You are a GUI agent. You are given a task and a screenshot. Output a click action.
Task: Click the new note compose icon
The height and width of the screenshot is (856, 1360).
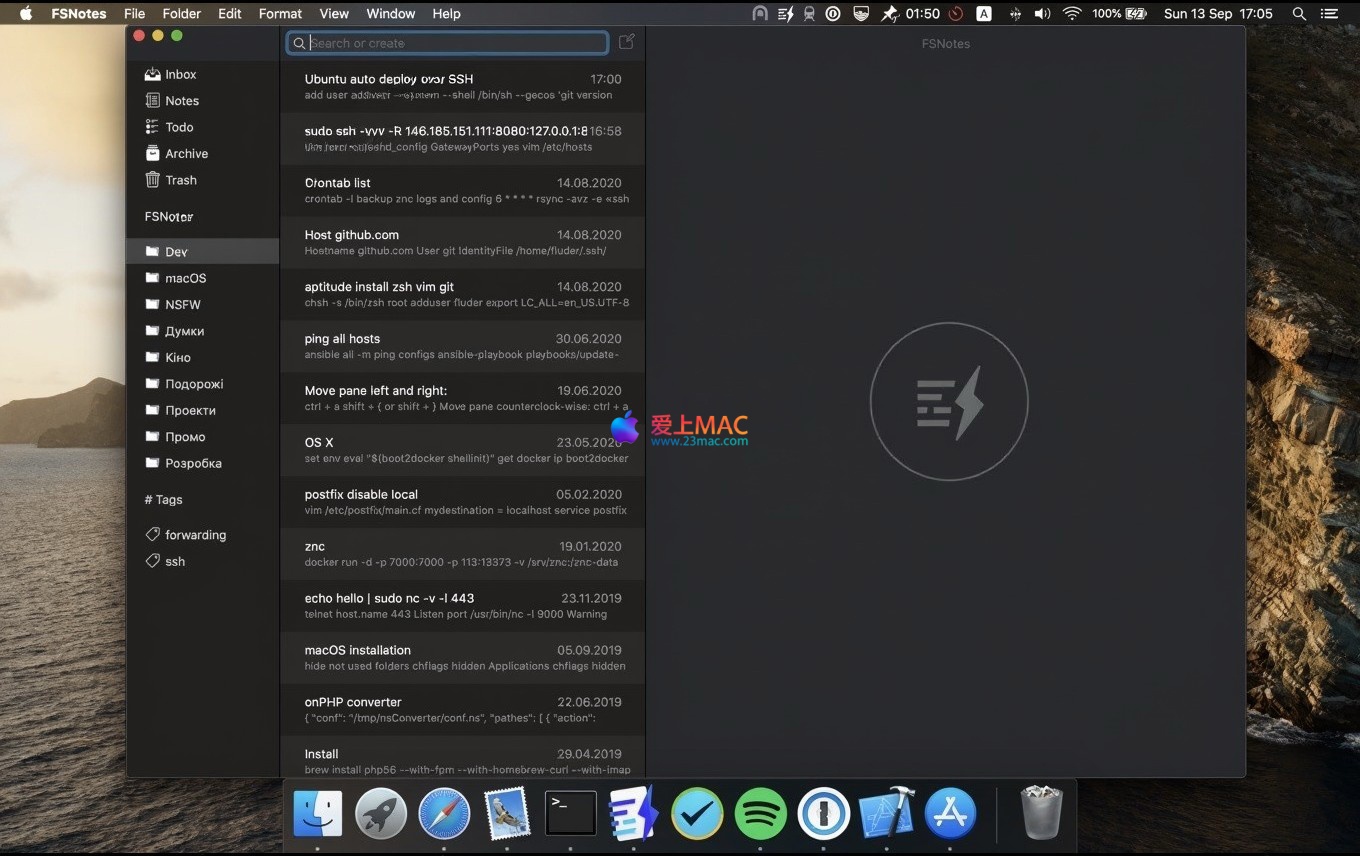(627, 42)
